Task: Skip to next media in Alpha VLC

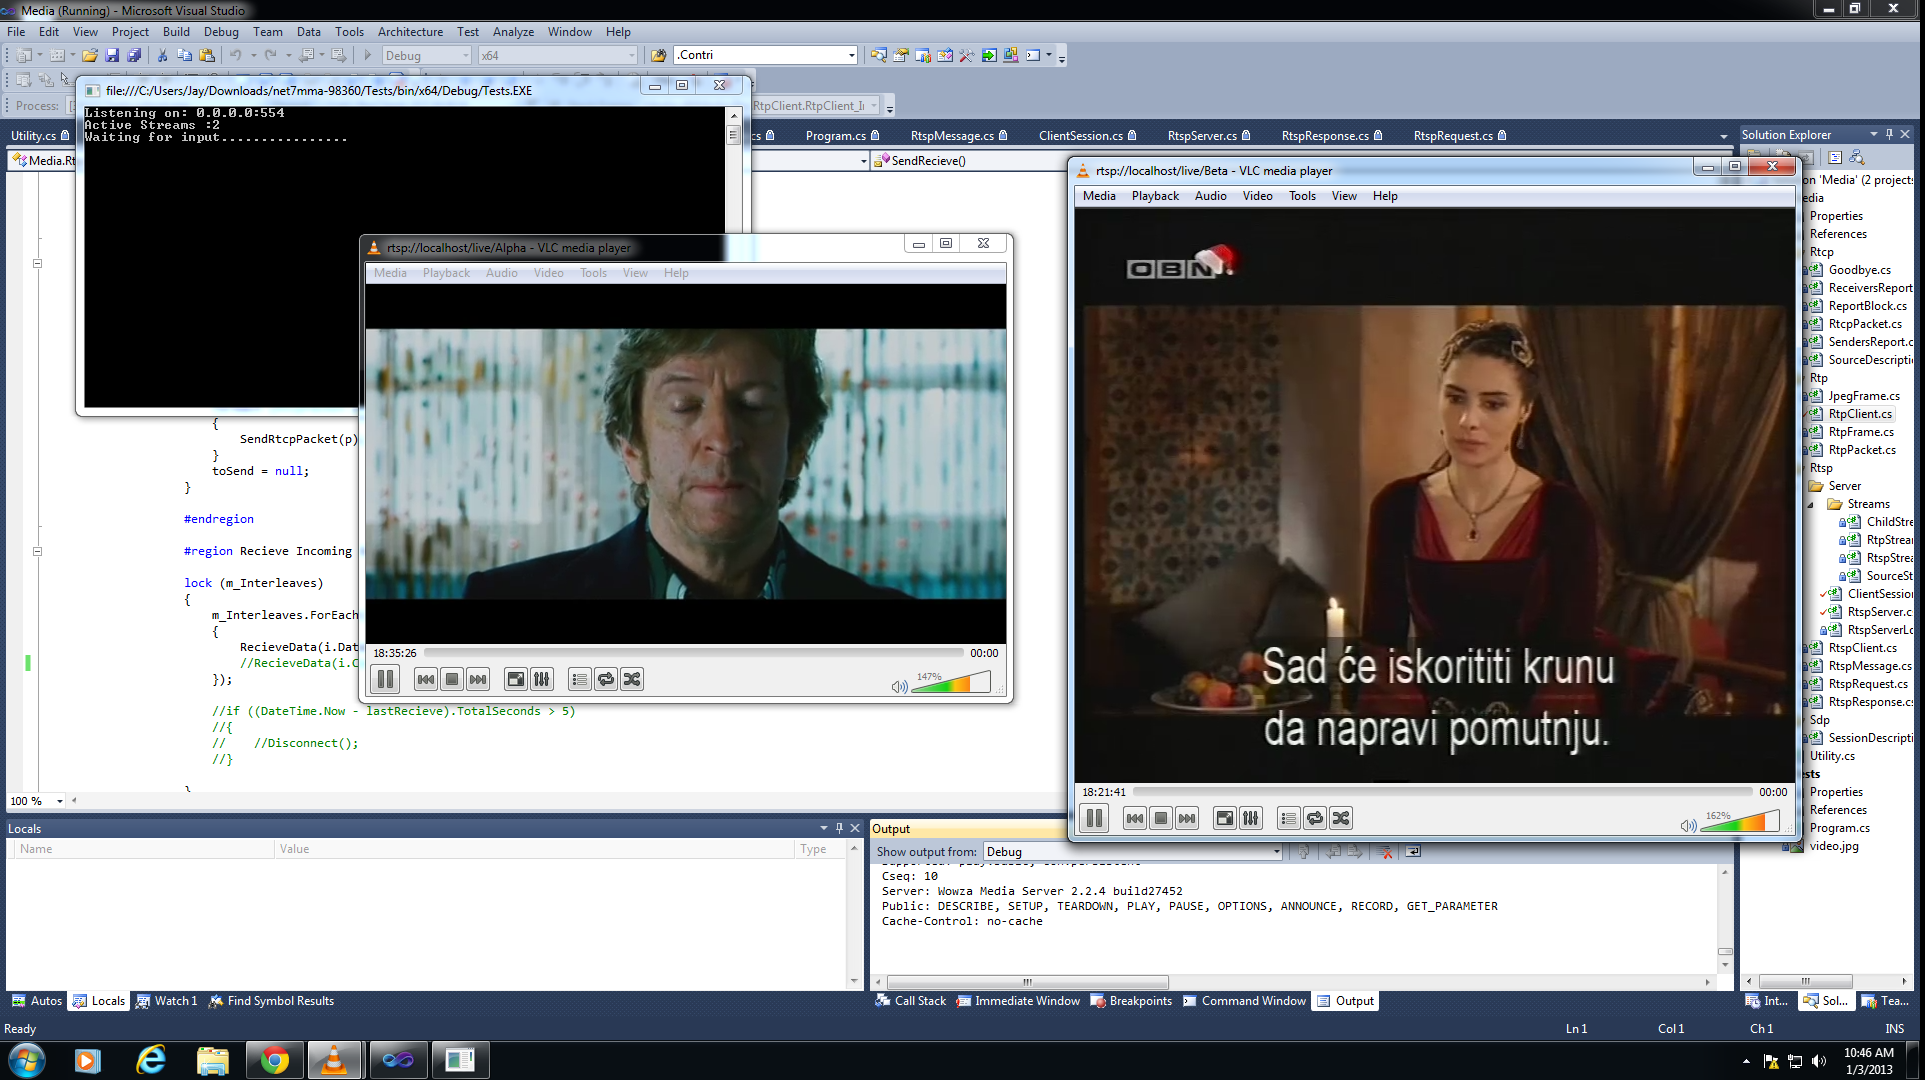Action: 478,680
